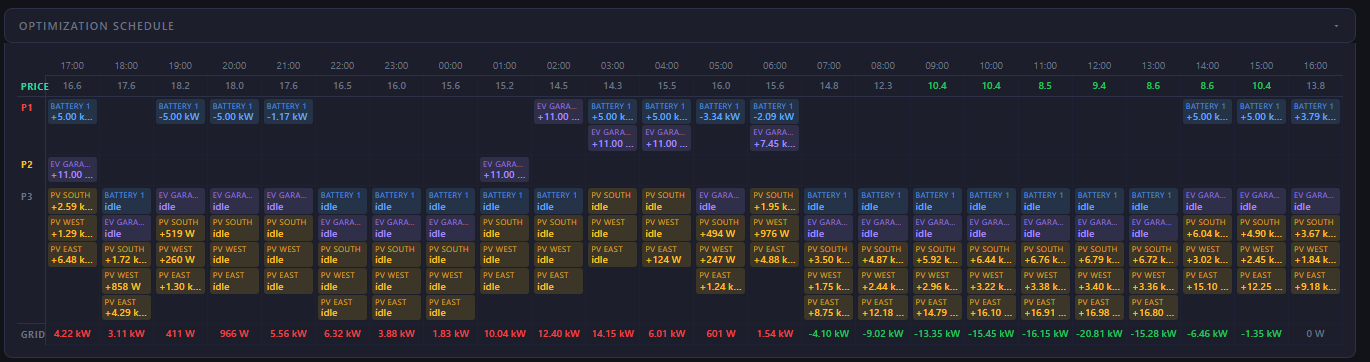This screenshot has height=362, width=1370.
Task: Click PV West 858 W block at 18:00
Action: pos(126,281)
